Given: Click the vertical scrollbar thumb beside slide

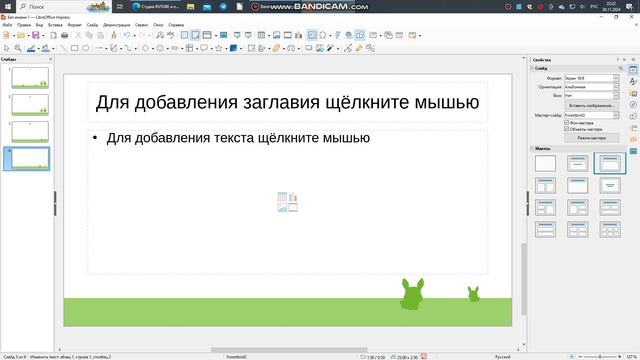Looking at the screenshot, I should tap(524, 279).
